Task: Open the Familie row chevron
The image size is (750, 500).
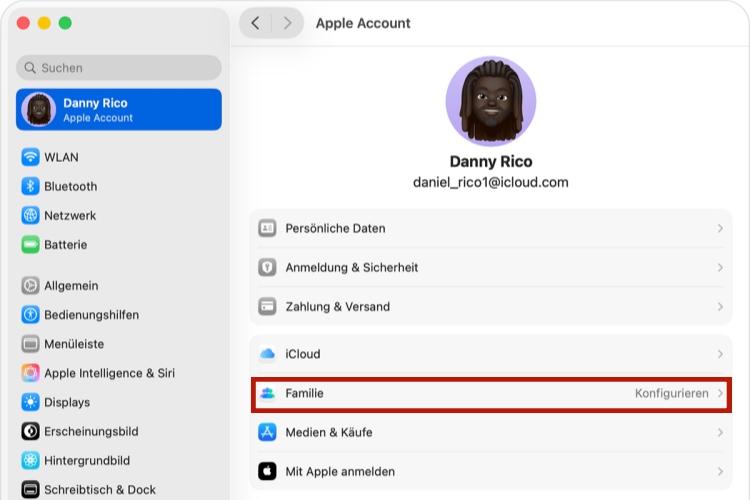Action: pyautogui.click(x=720, y=393)
